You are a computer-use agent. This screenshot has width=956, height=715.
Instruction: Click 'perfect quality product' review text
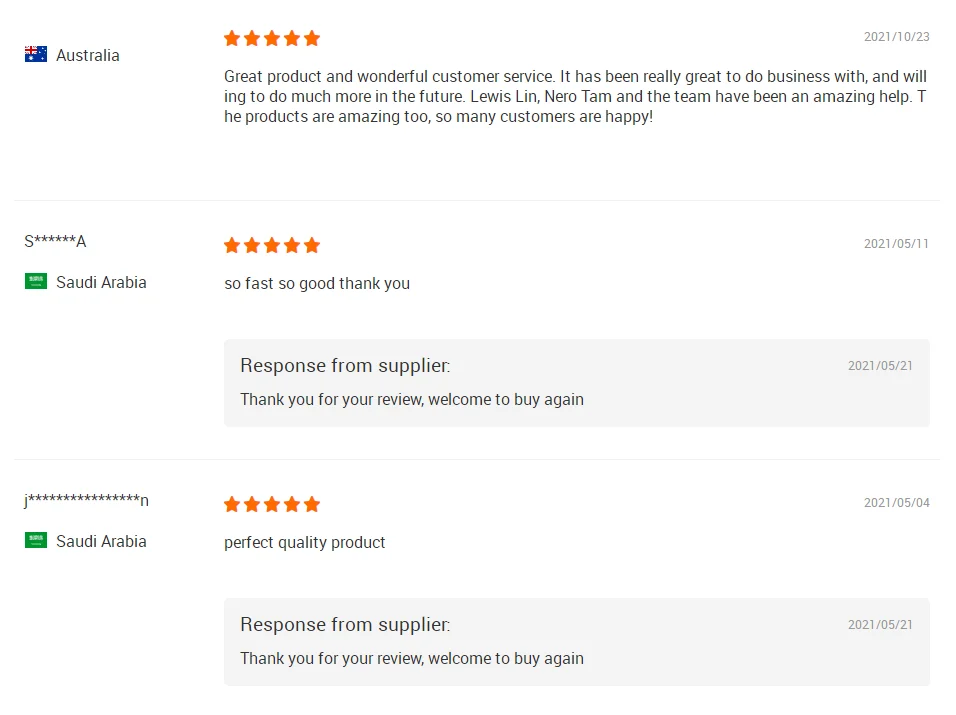(304, 542)
